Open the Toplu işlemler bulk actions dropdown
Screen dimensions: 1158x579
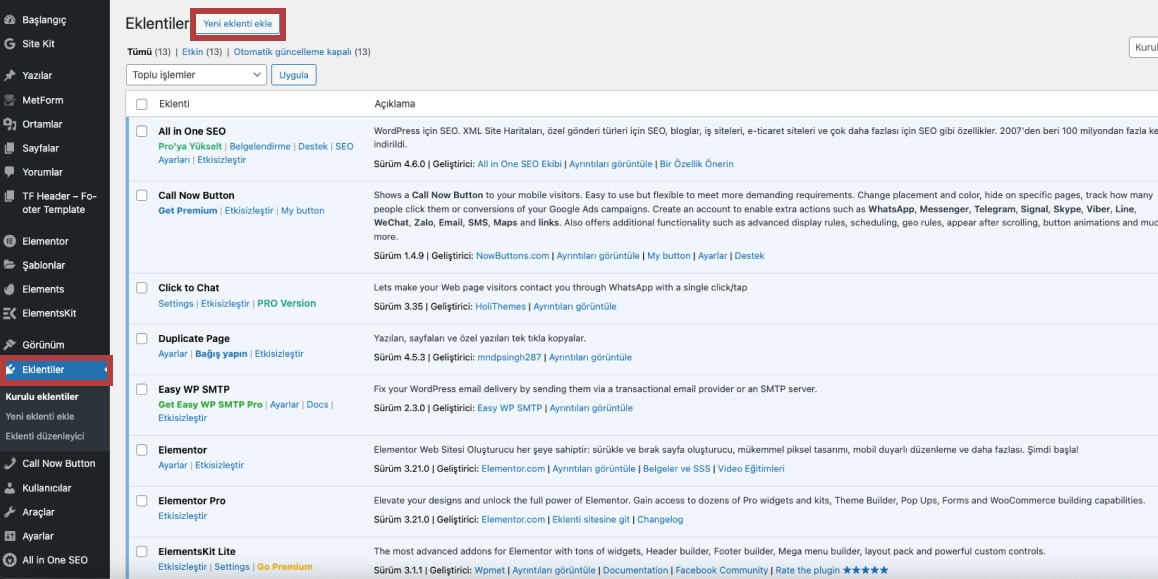(x=196, y=75)
